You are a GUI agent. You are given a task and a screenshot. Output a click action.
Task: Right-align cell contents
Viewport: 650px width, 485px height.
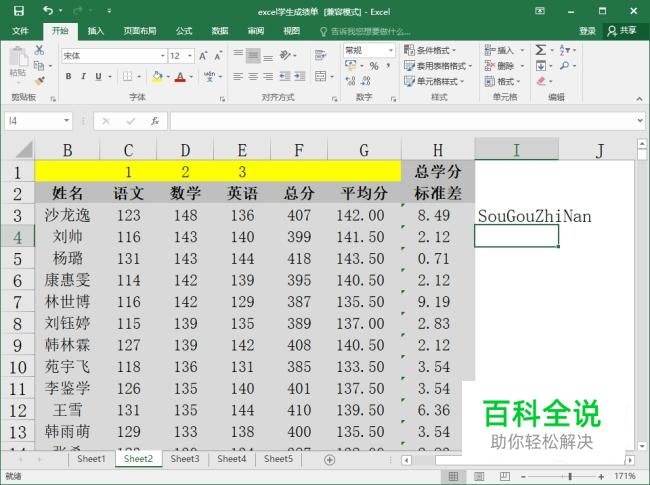tap(268, 76)
